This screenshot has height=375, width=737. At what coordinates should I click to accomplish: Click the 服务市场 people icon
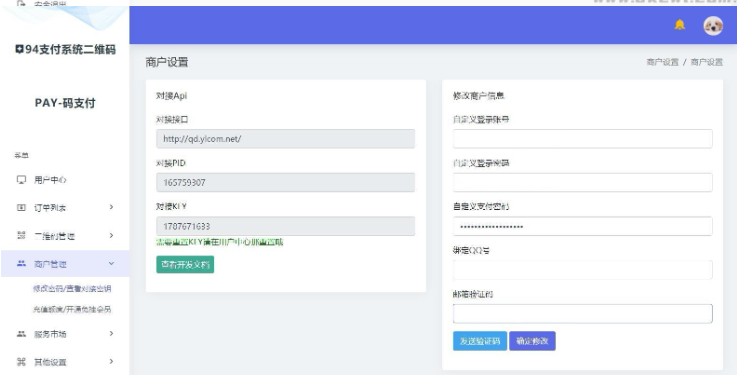tap(21, 334)
